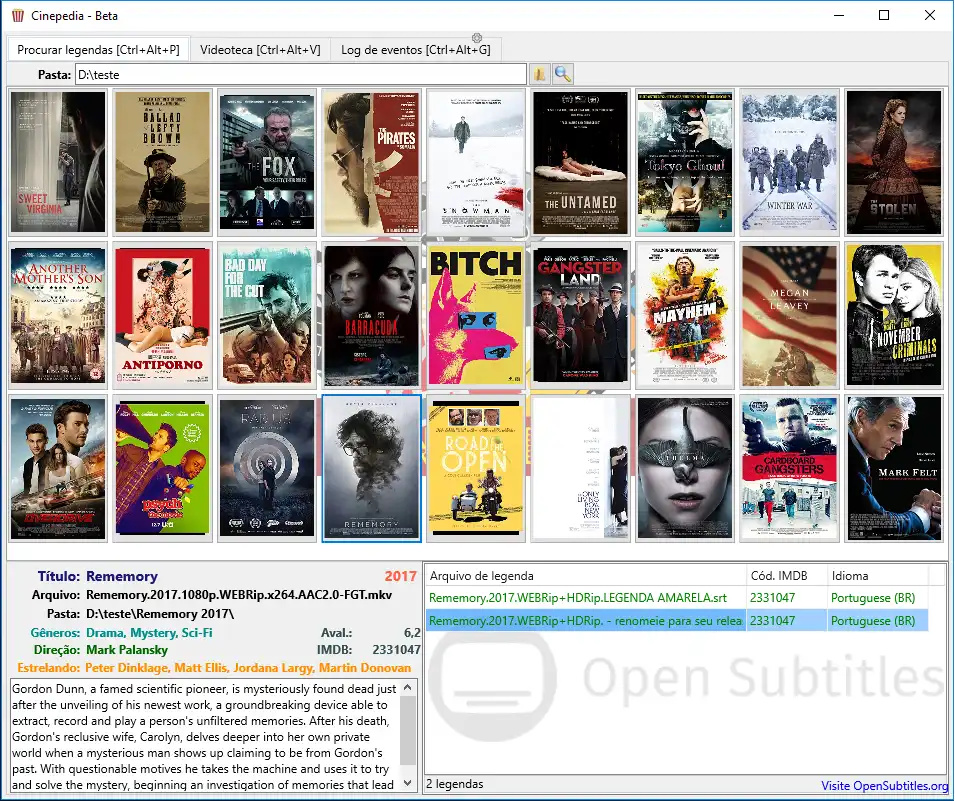The width and height of the screenshot is (955, 801).
Task: Click the synopsis text about Gordon Dunn
Action: pyautogui.click(x=205, y=736)
